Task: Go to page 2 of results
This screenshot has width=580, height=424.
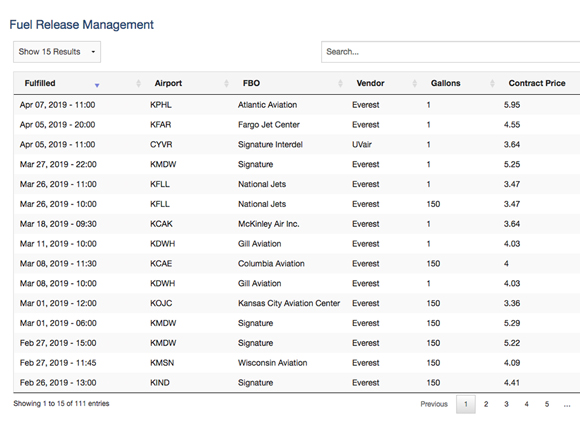Action: coord(486,404)
